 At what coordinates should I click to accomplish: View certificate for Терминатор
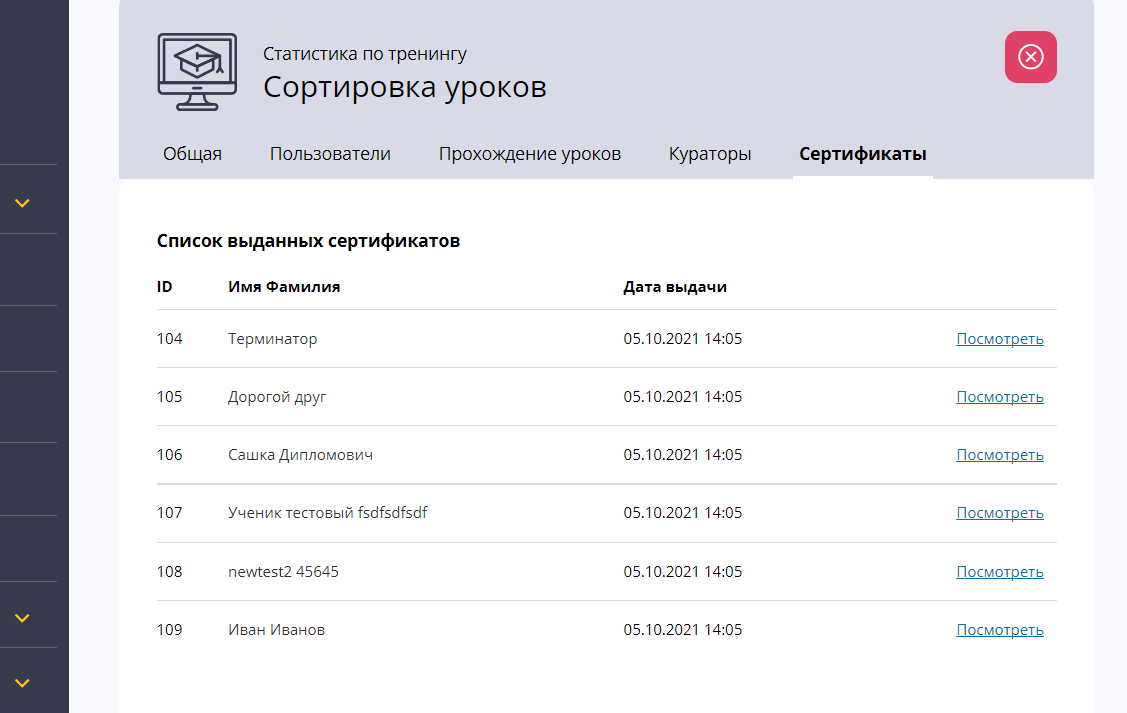coord(1000,339)
